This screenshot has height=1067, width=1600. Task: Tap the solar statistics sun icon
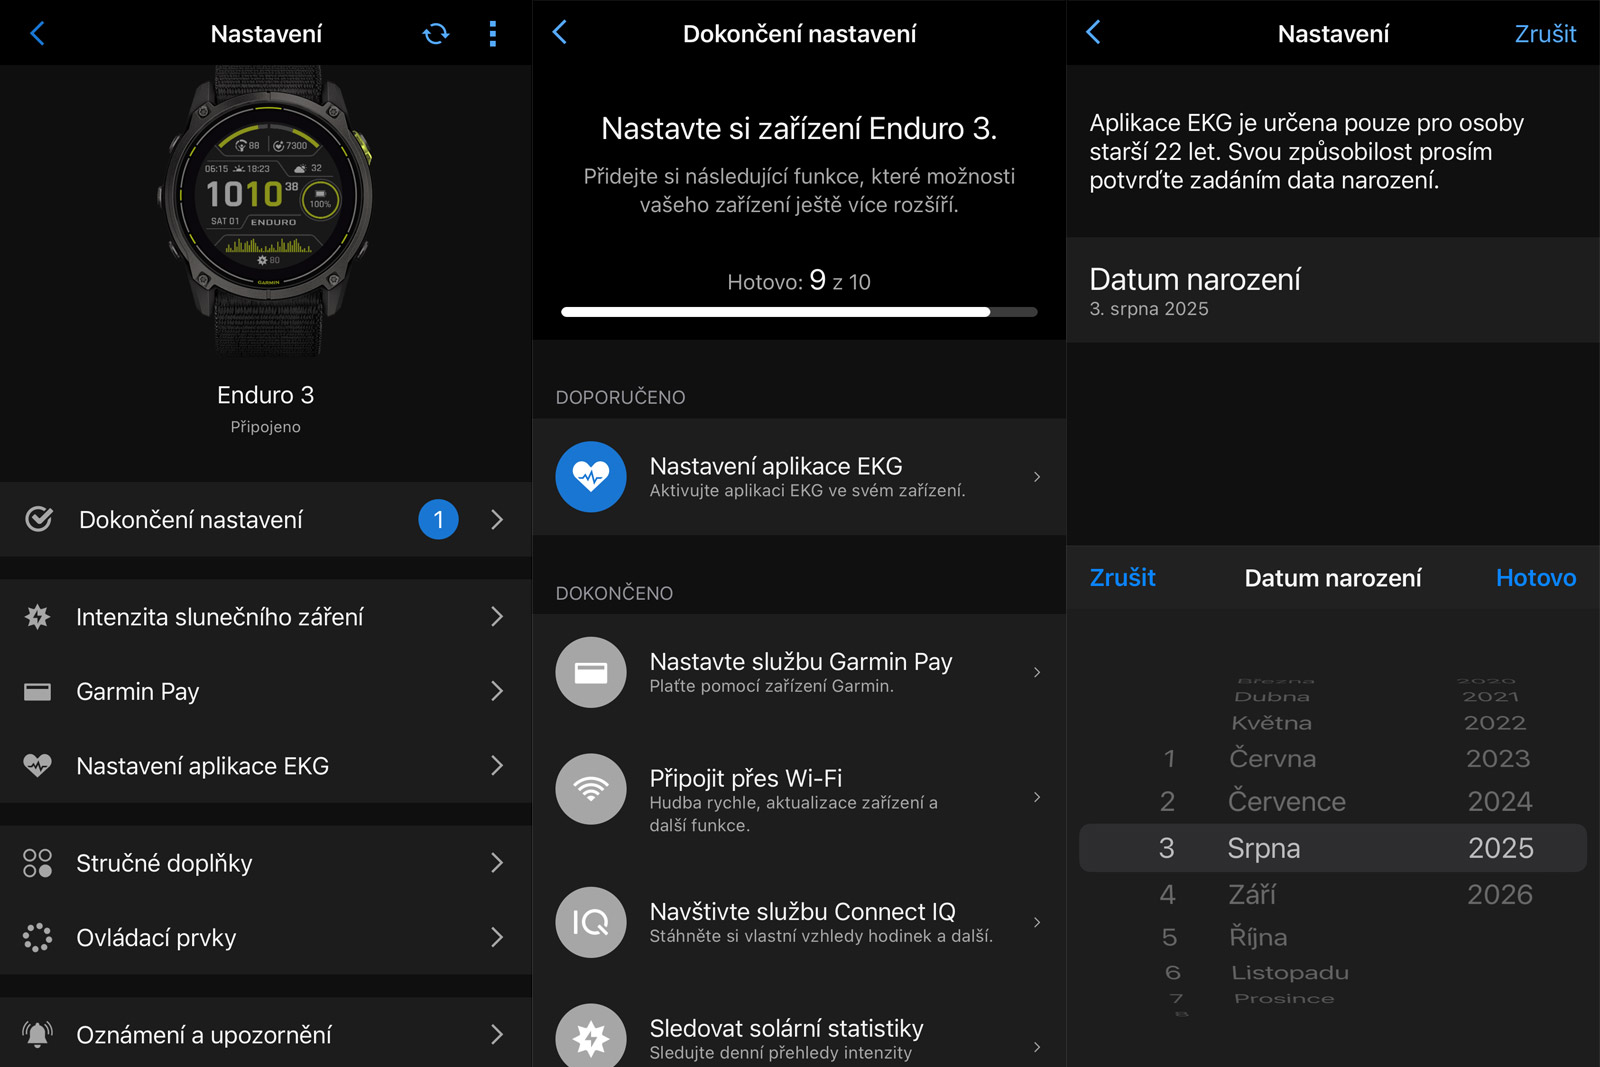(591, 1037)
